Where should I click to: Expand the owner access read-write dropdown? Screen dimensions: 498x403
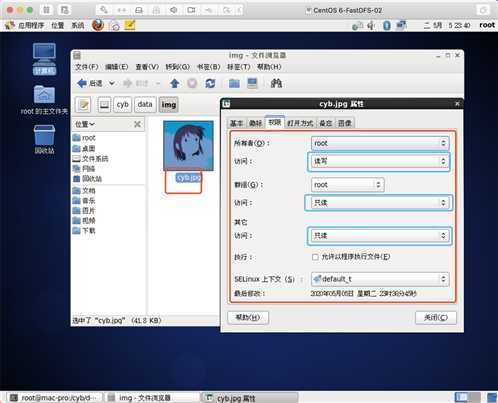click(x=379, y=162)
